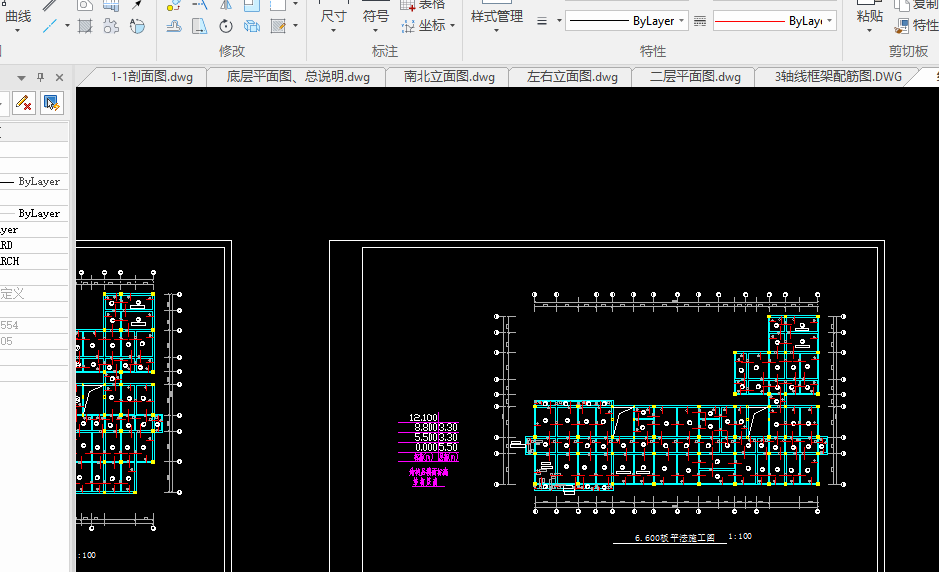The width and height of the screenshot is (939, 572).
Task: Click the hatch fill tool icon
Action: [85, 26]
